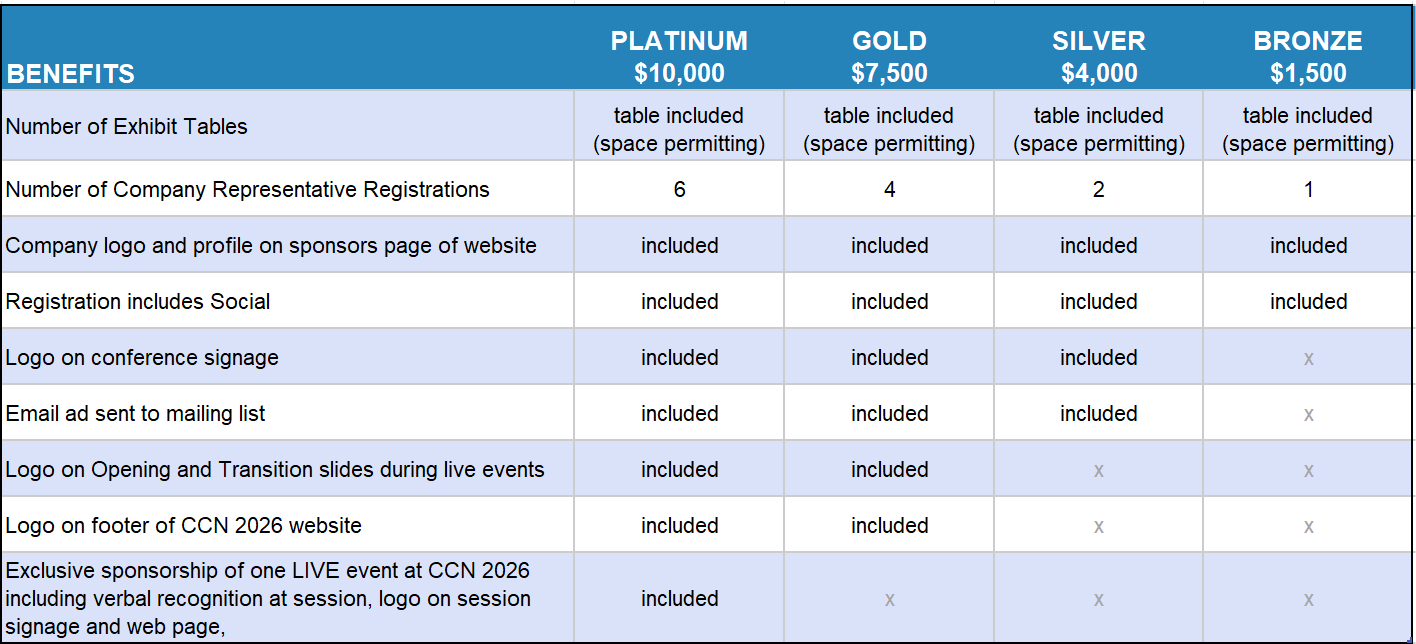Click the BRONZE $1,500 header cell
The width and height of the screenshot is (1416, 644).
[x=1308, y=56]
